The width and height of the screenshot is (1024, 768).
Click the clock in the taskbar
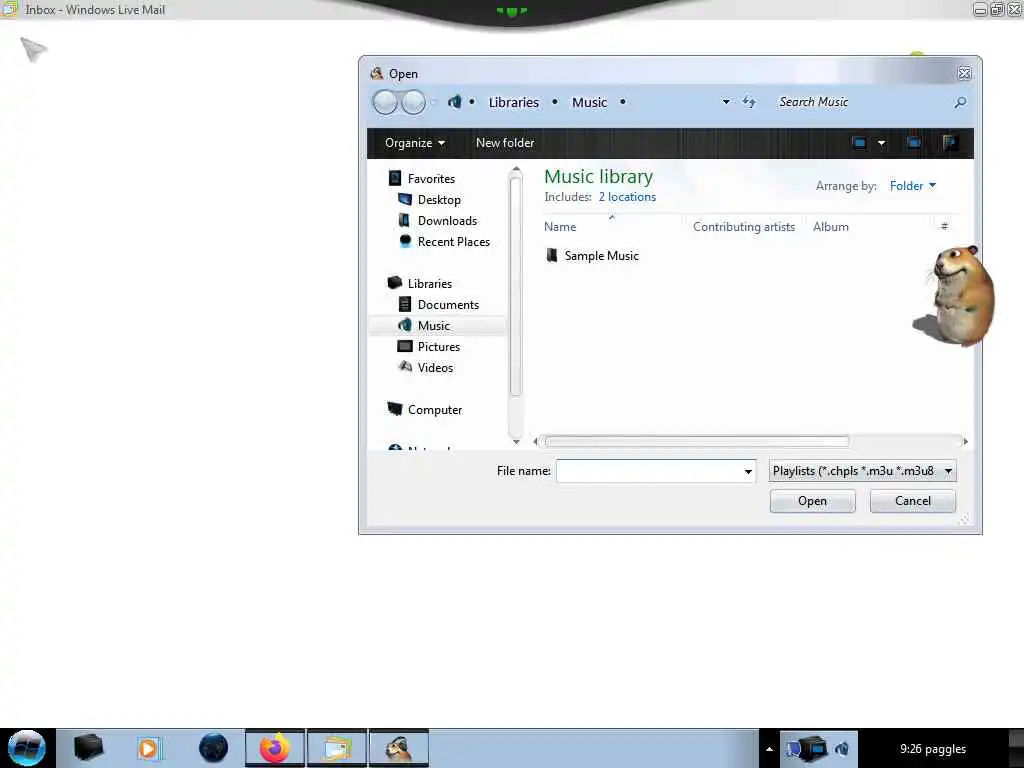[x=933, y=749]
